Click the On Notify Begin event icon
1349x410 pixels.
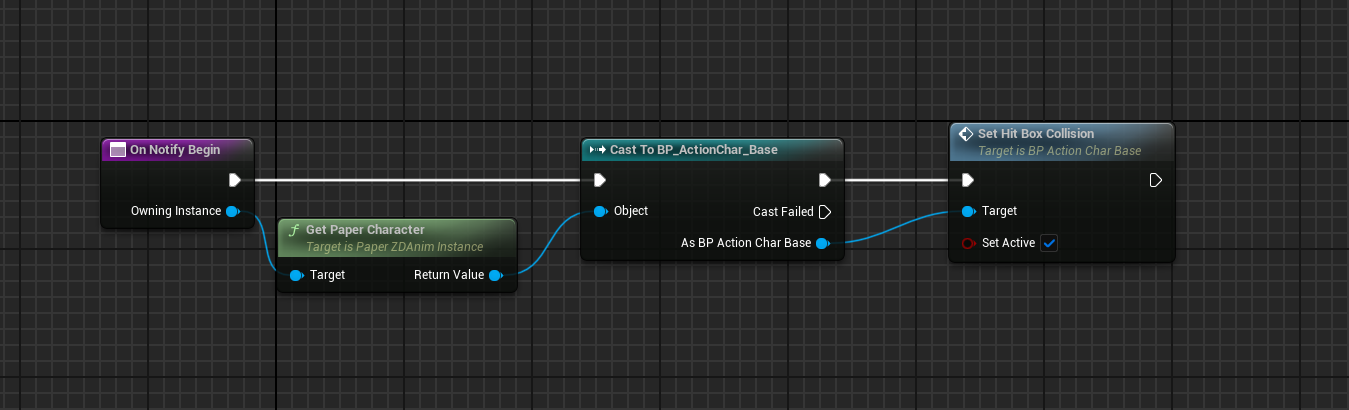(x=117, y=150)
